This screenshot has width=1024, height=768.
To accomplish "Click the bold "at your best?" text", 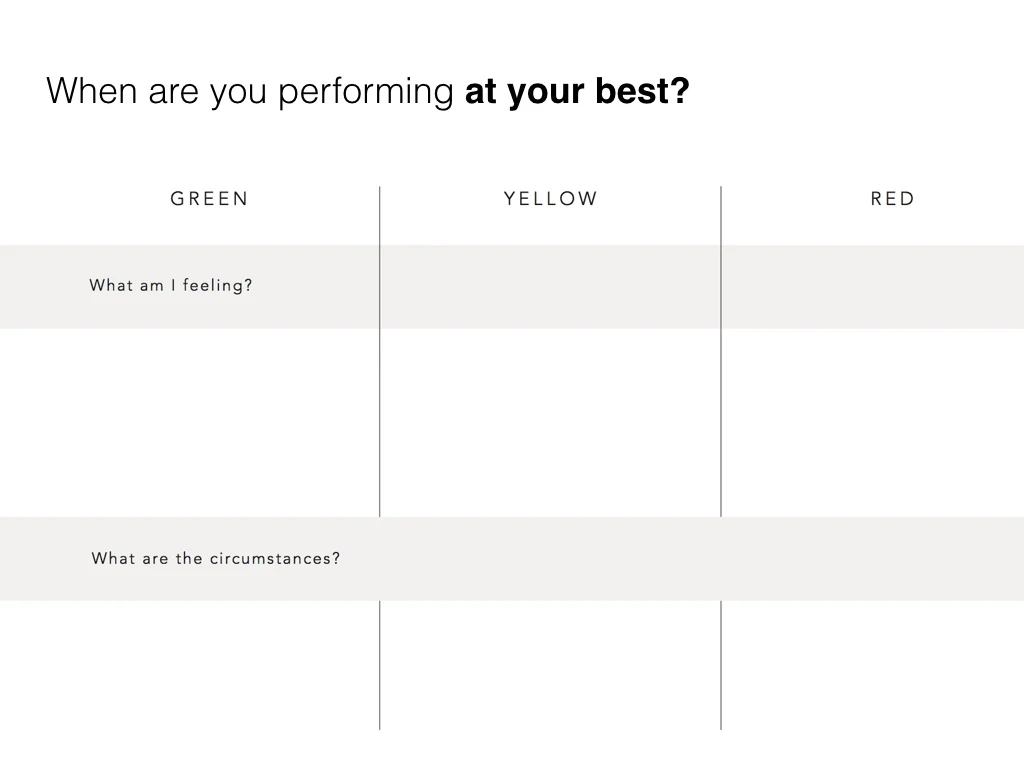I will [577, 91].
